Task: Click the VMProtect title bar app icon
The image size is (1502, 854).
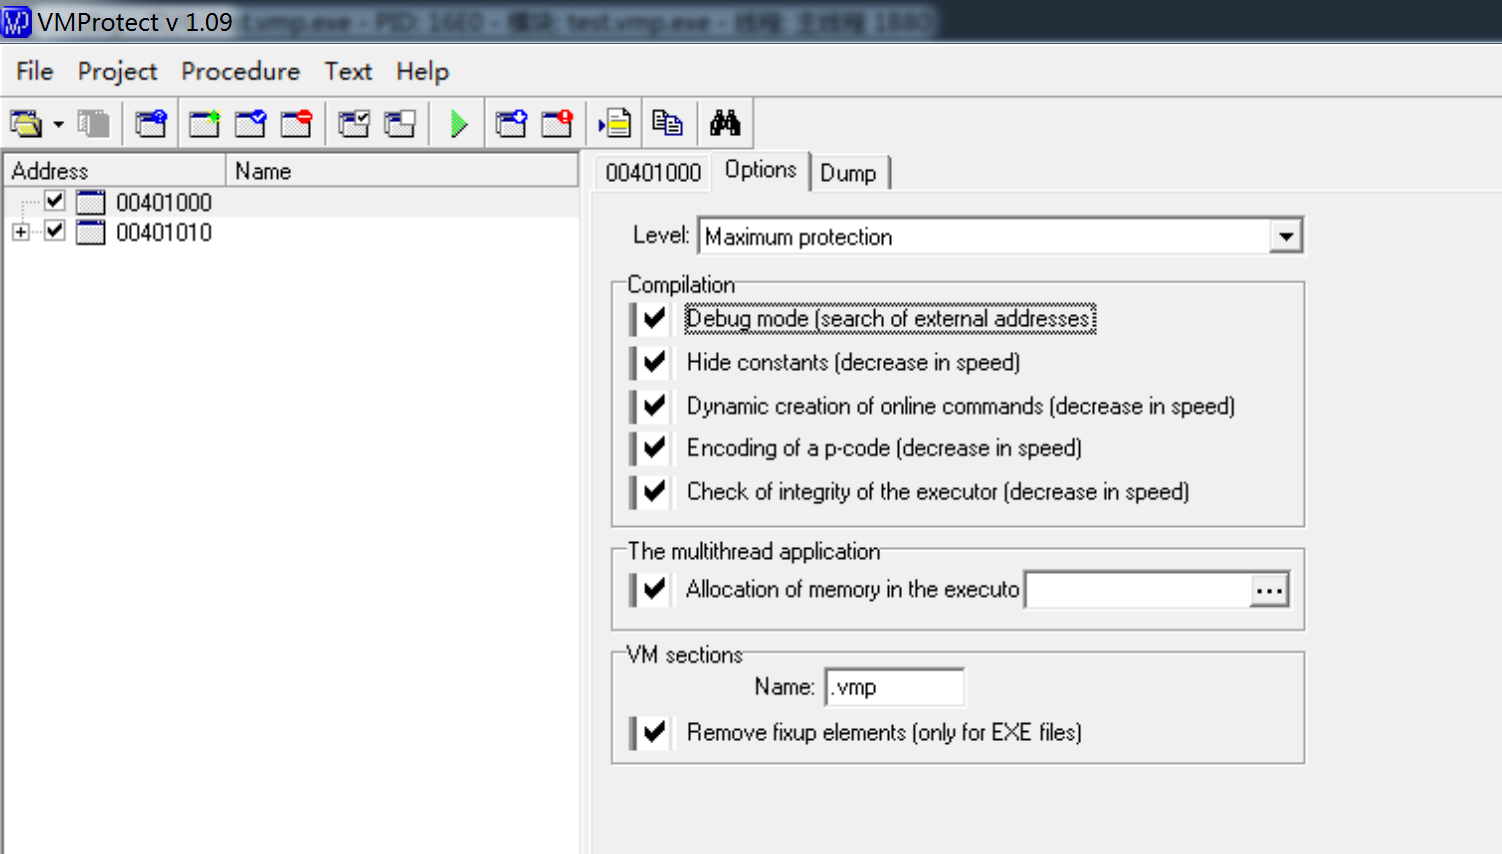Action: tap(17, 21)
